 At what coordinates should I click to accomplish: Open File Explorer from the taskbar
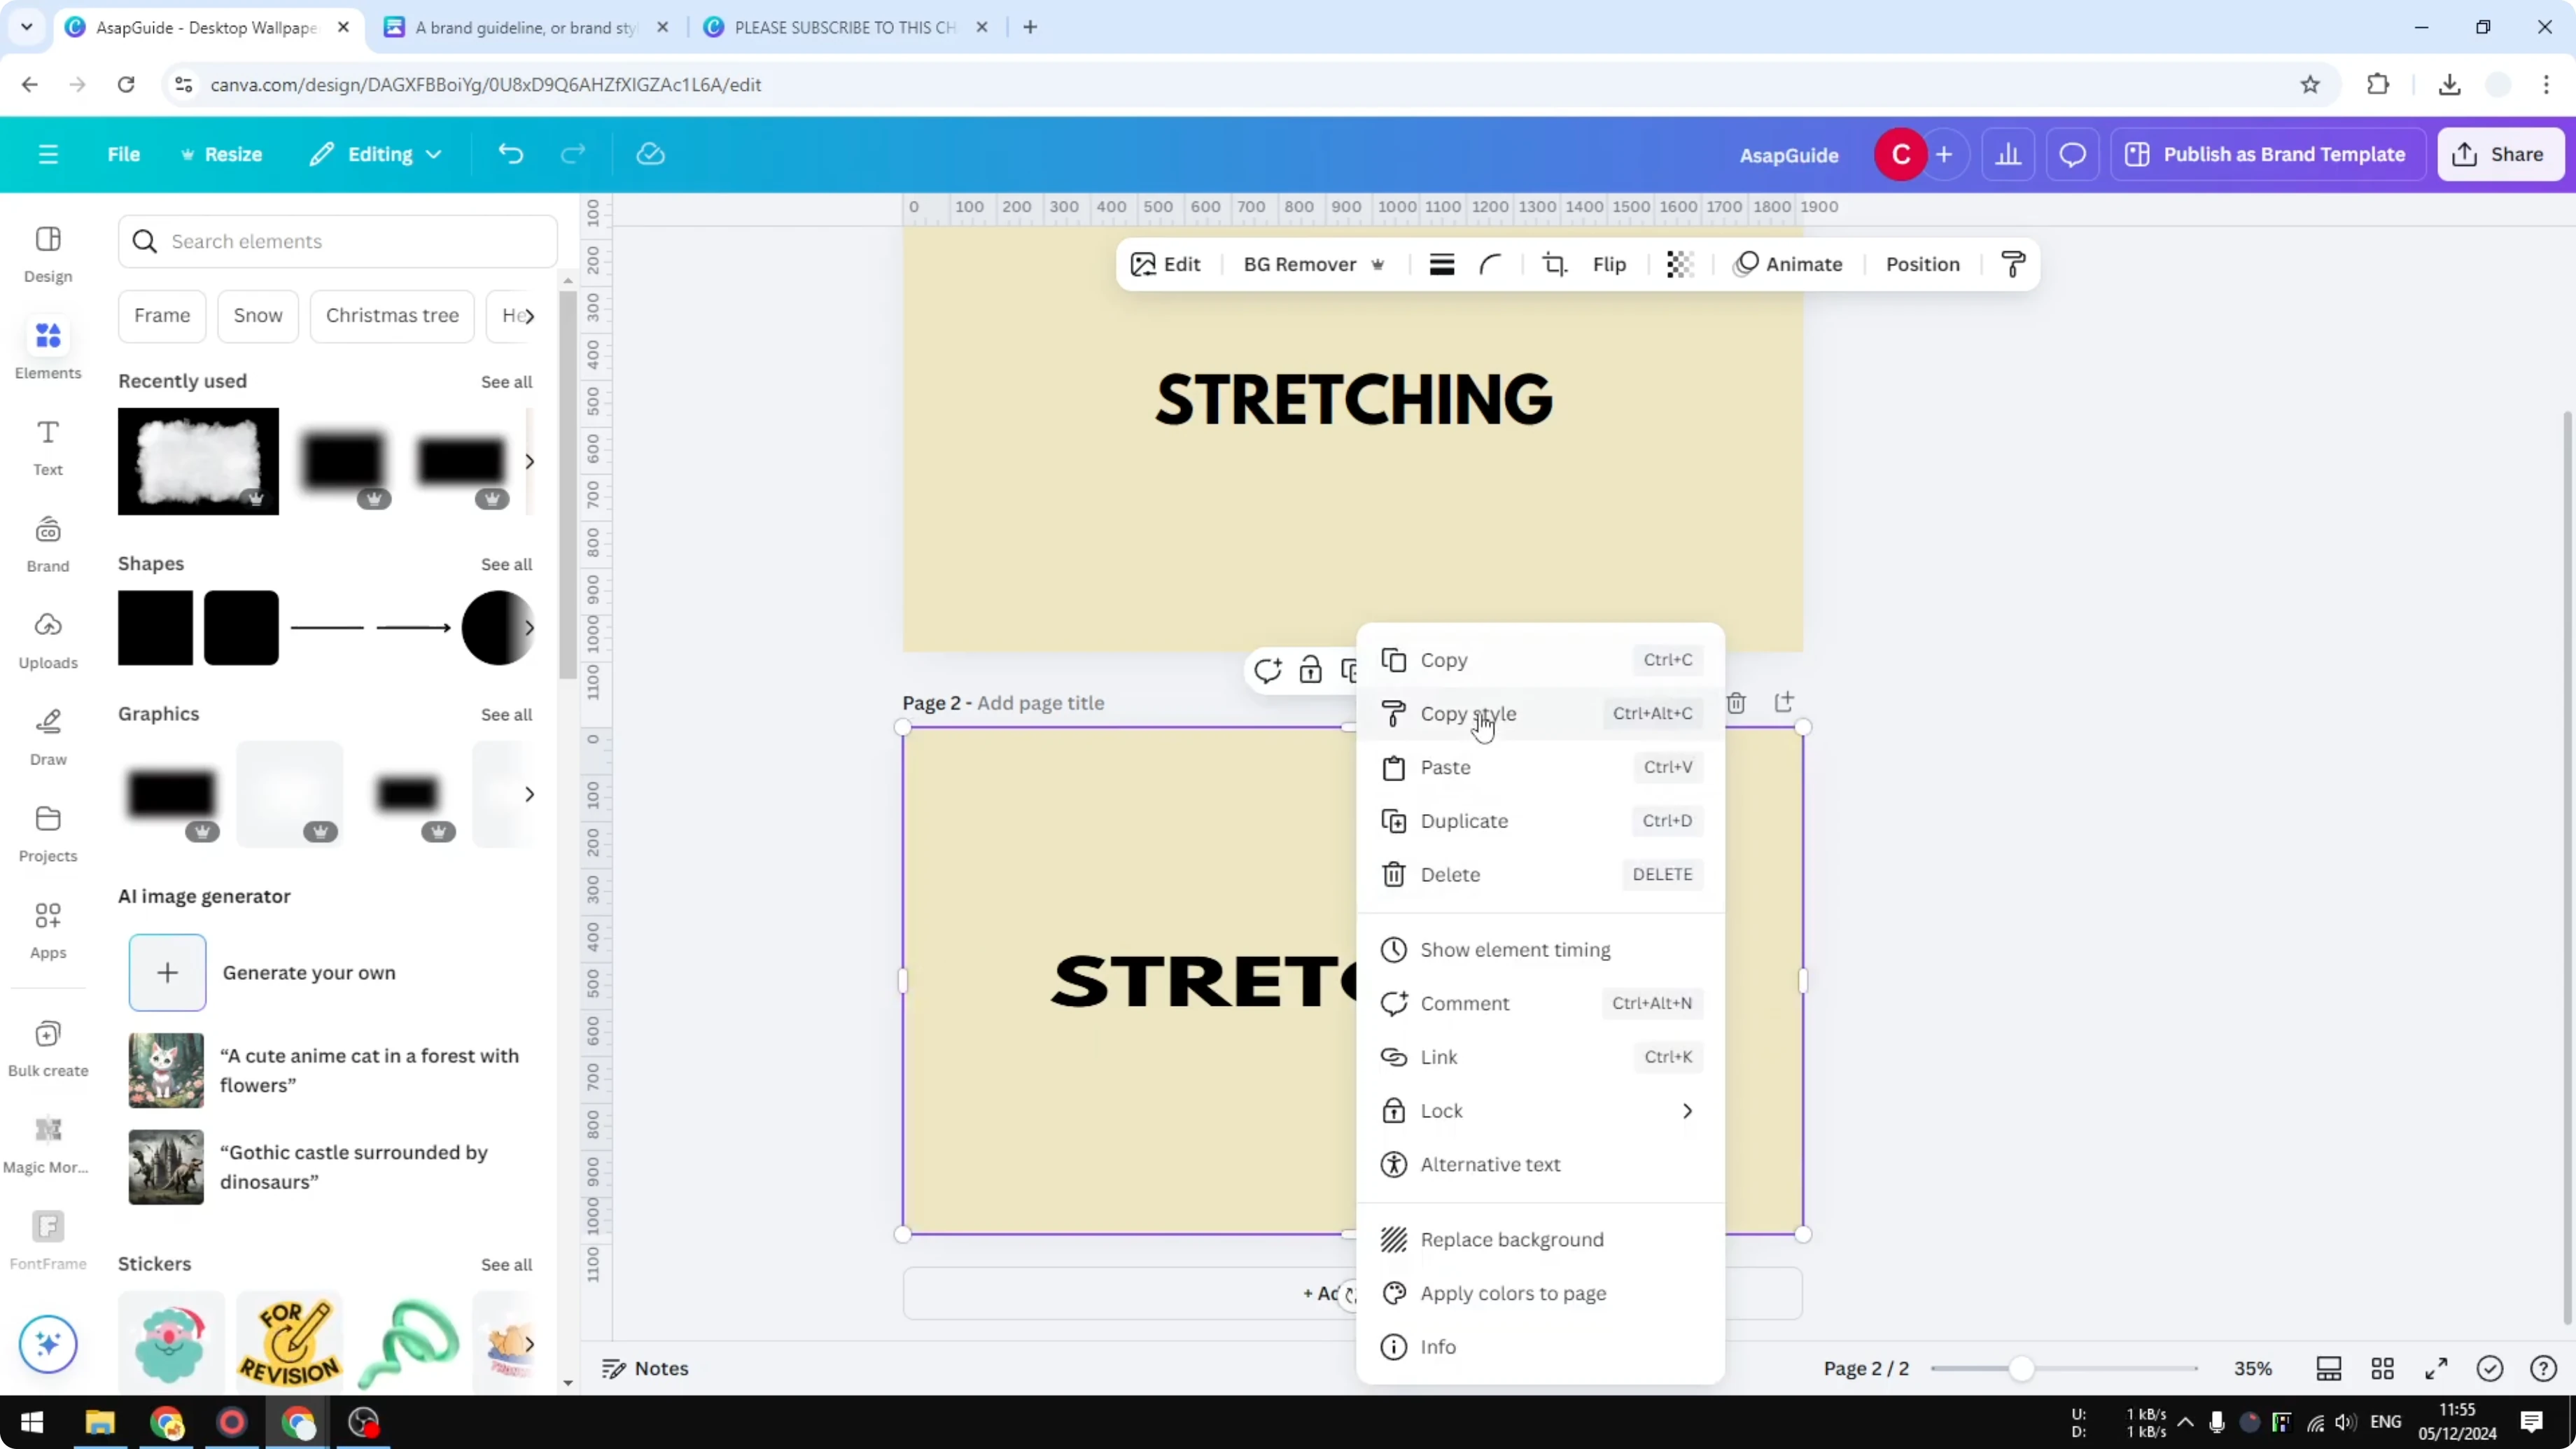click(100, 1422)
